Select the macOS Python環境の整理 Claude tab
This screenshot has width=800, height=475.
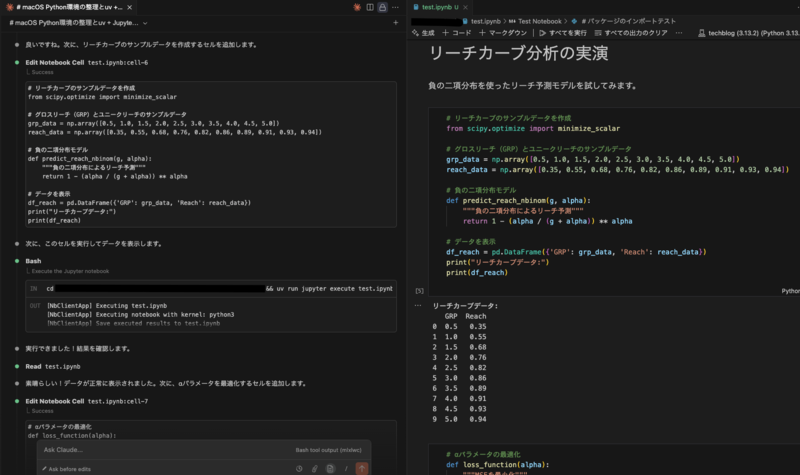coord(68,7)
